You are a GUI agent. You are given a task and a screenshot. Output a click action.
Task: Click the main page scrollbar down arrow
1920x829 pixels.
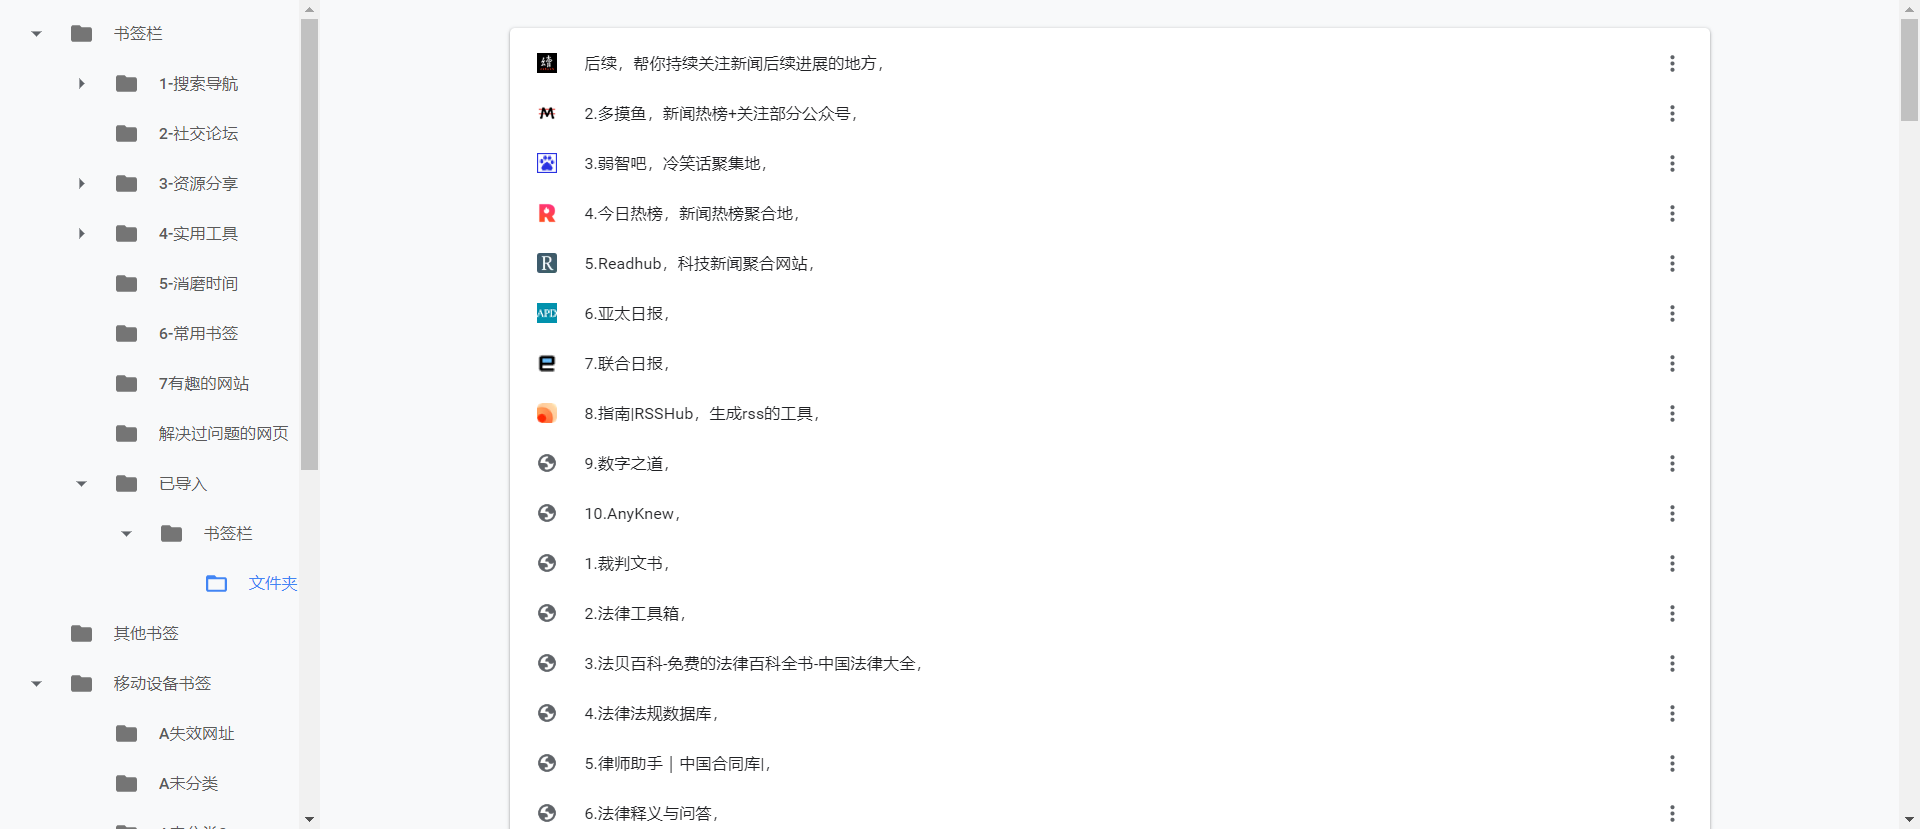tap(1909, 820)
